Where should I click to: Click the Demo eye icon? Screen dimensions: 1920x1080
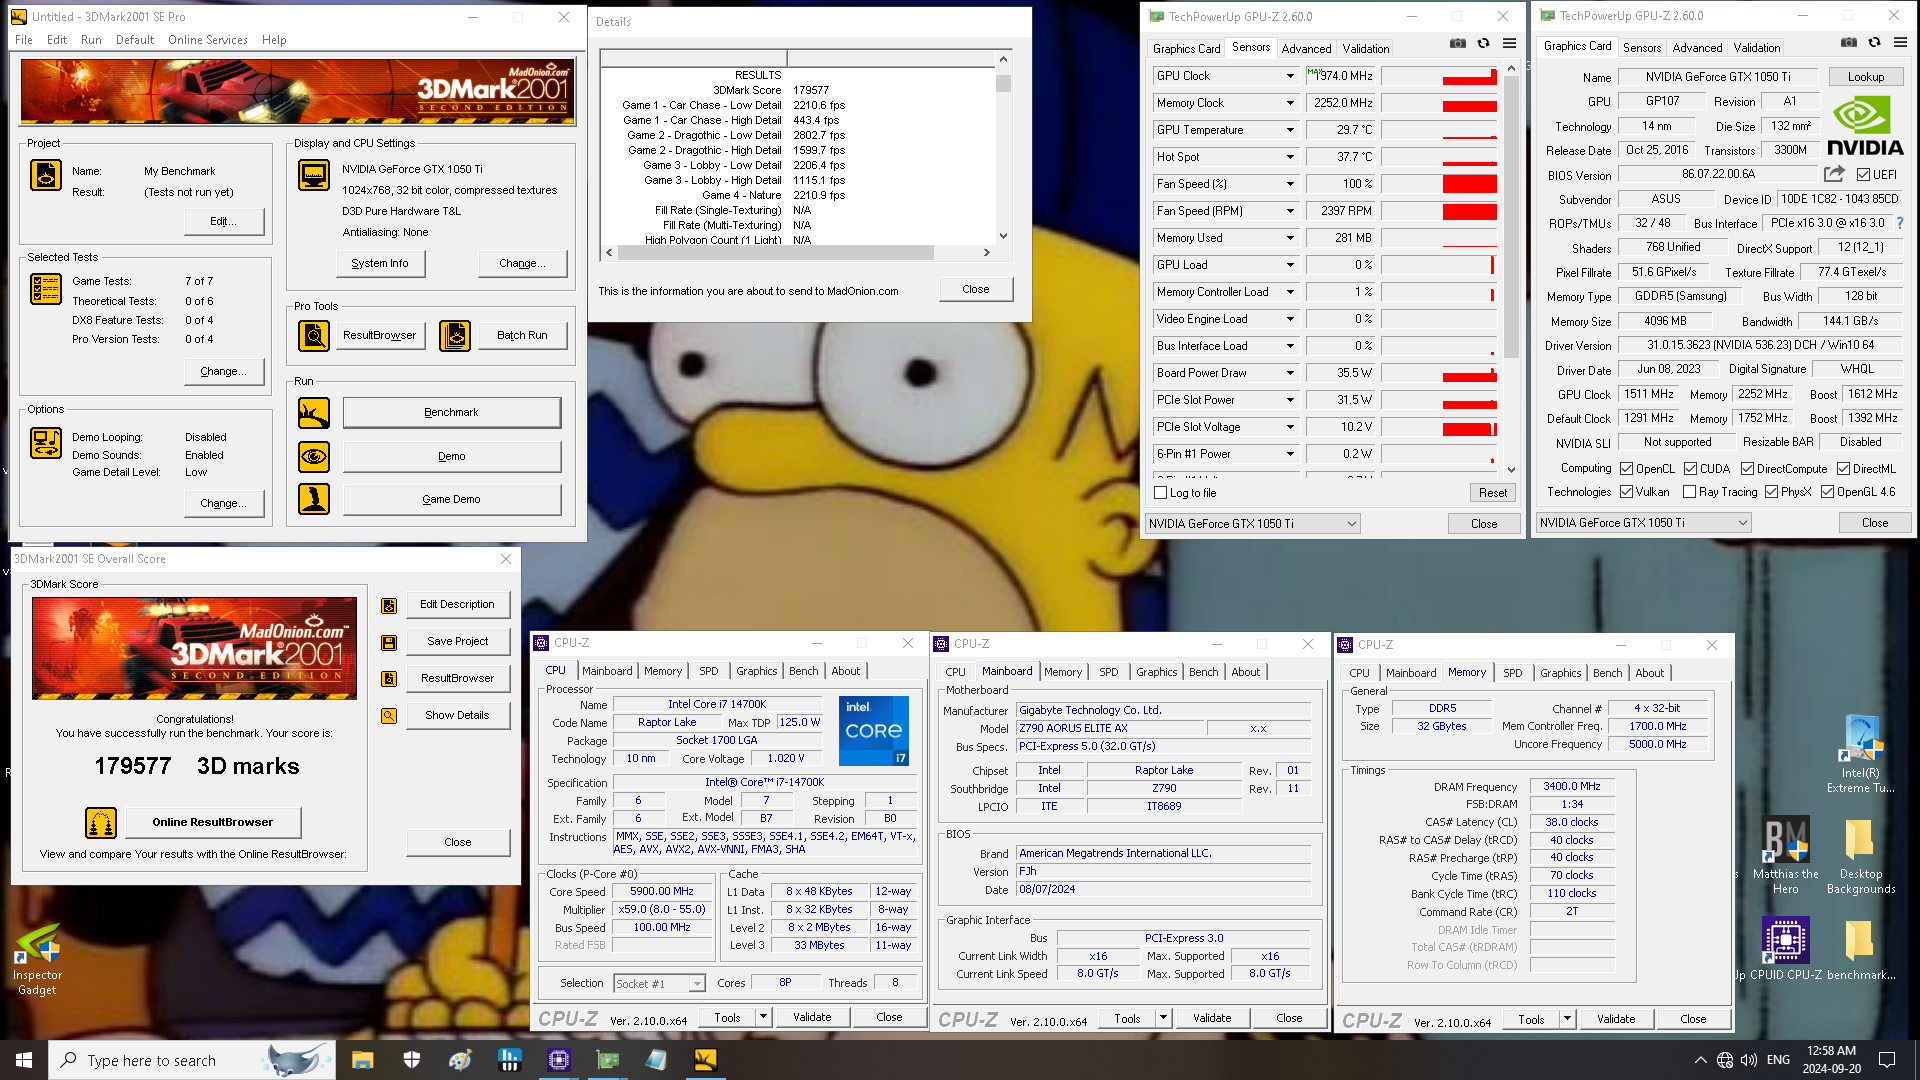coord(314,456)
